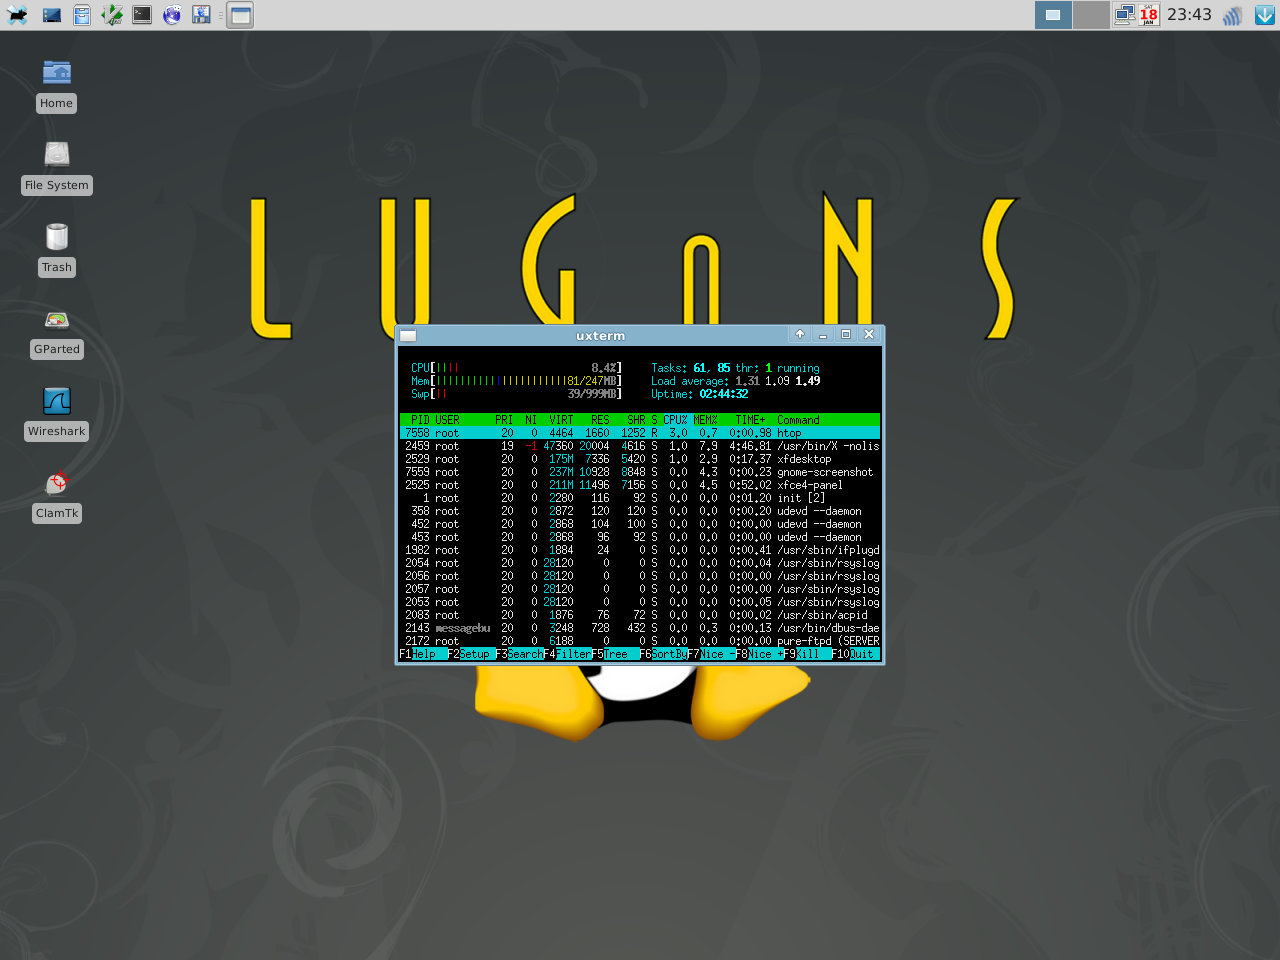Select the highlighted htop process row

click(640, 433)
